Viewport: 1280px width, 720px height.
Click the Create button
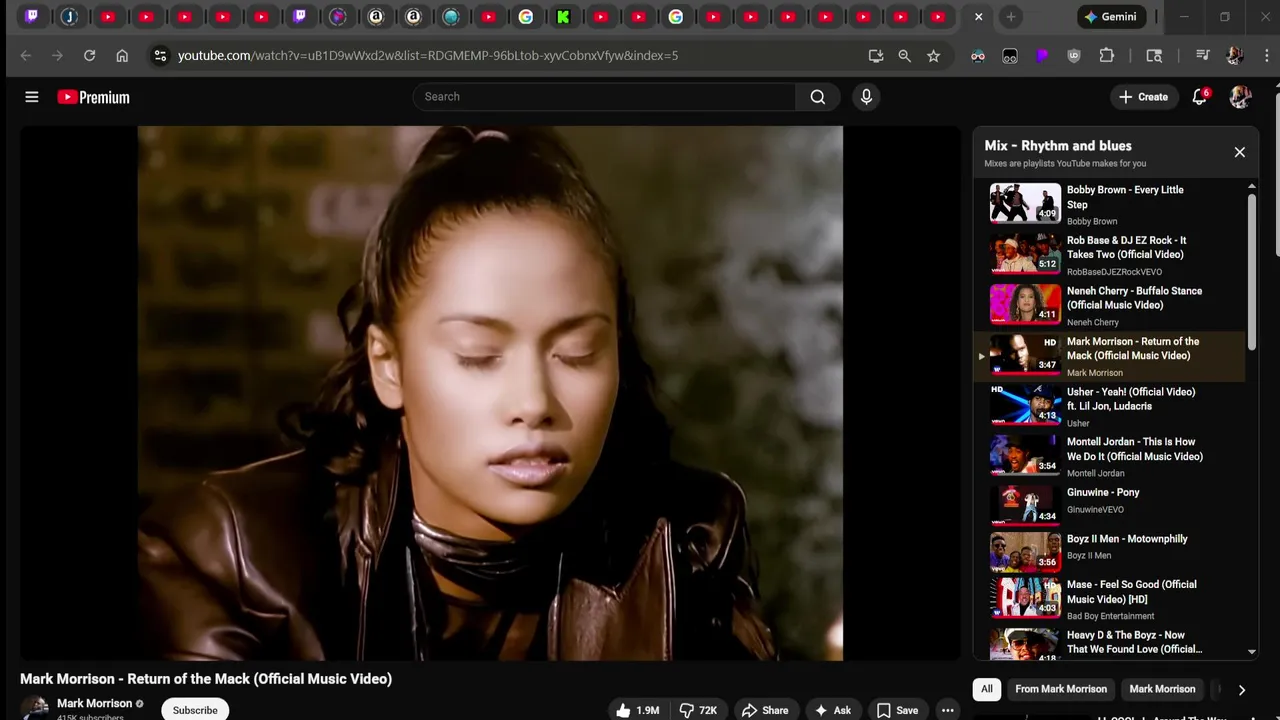1143,97
